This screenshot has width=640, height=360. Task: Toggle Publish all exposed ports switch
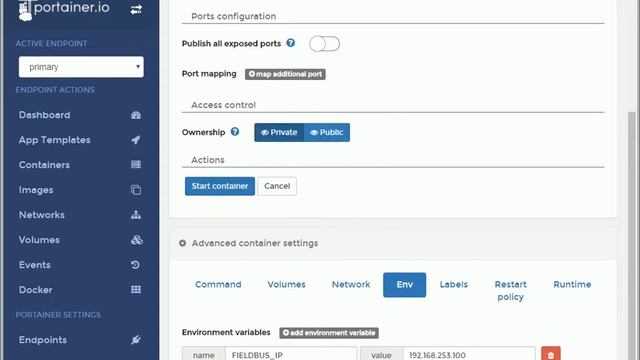(324, 44)
